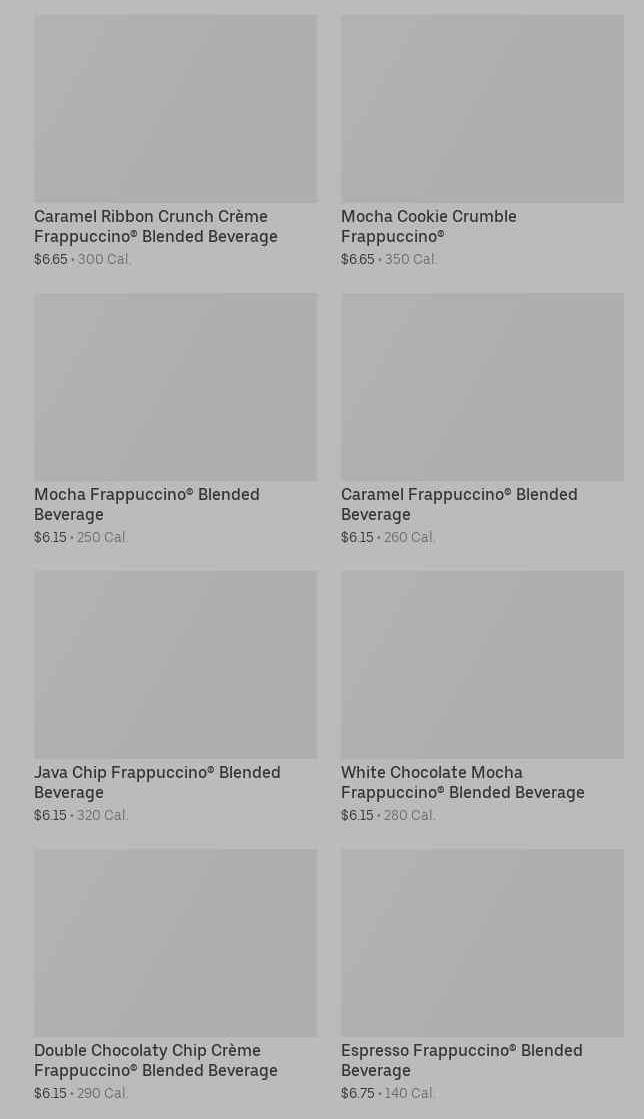The image size is (644, 1119).
Task: Click the Mocha Cookie Crumble Frappuccino title
Action: pos(428,226)
